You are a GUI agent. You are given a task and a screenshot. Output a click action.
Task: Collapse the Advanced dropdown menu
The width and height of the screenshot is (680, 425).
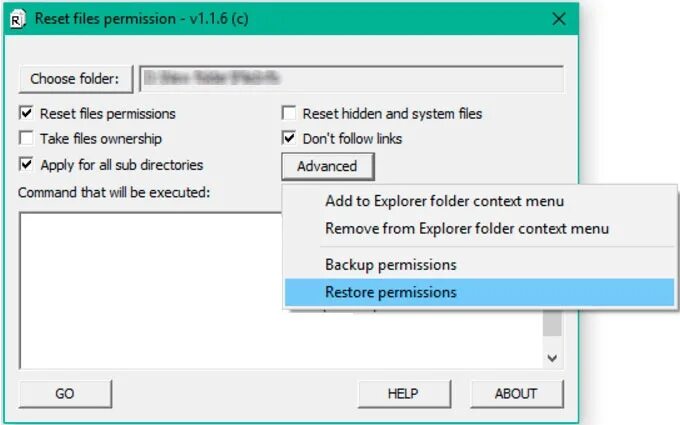pos(327,166)
